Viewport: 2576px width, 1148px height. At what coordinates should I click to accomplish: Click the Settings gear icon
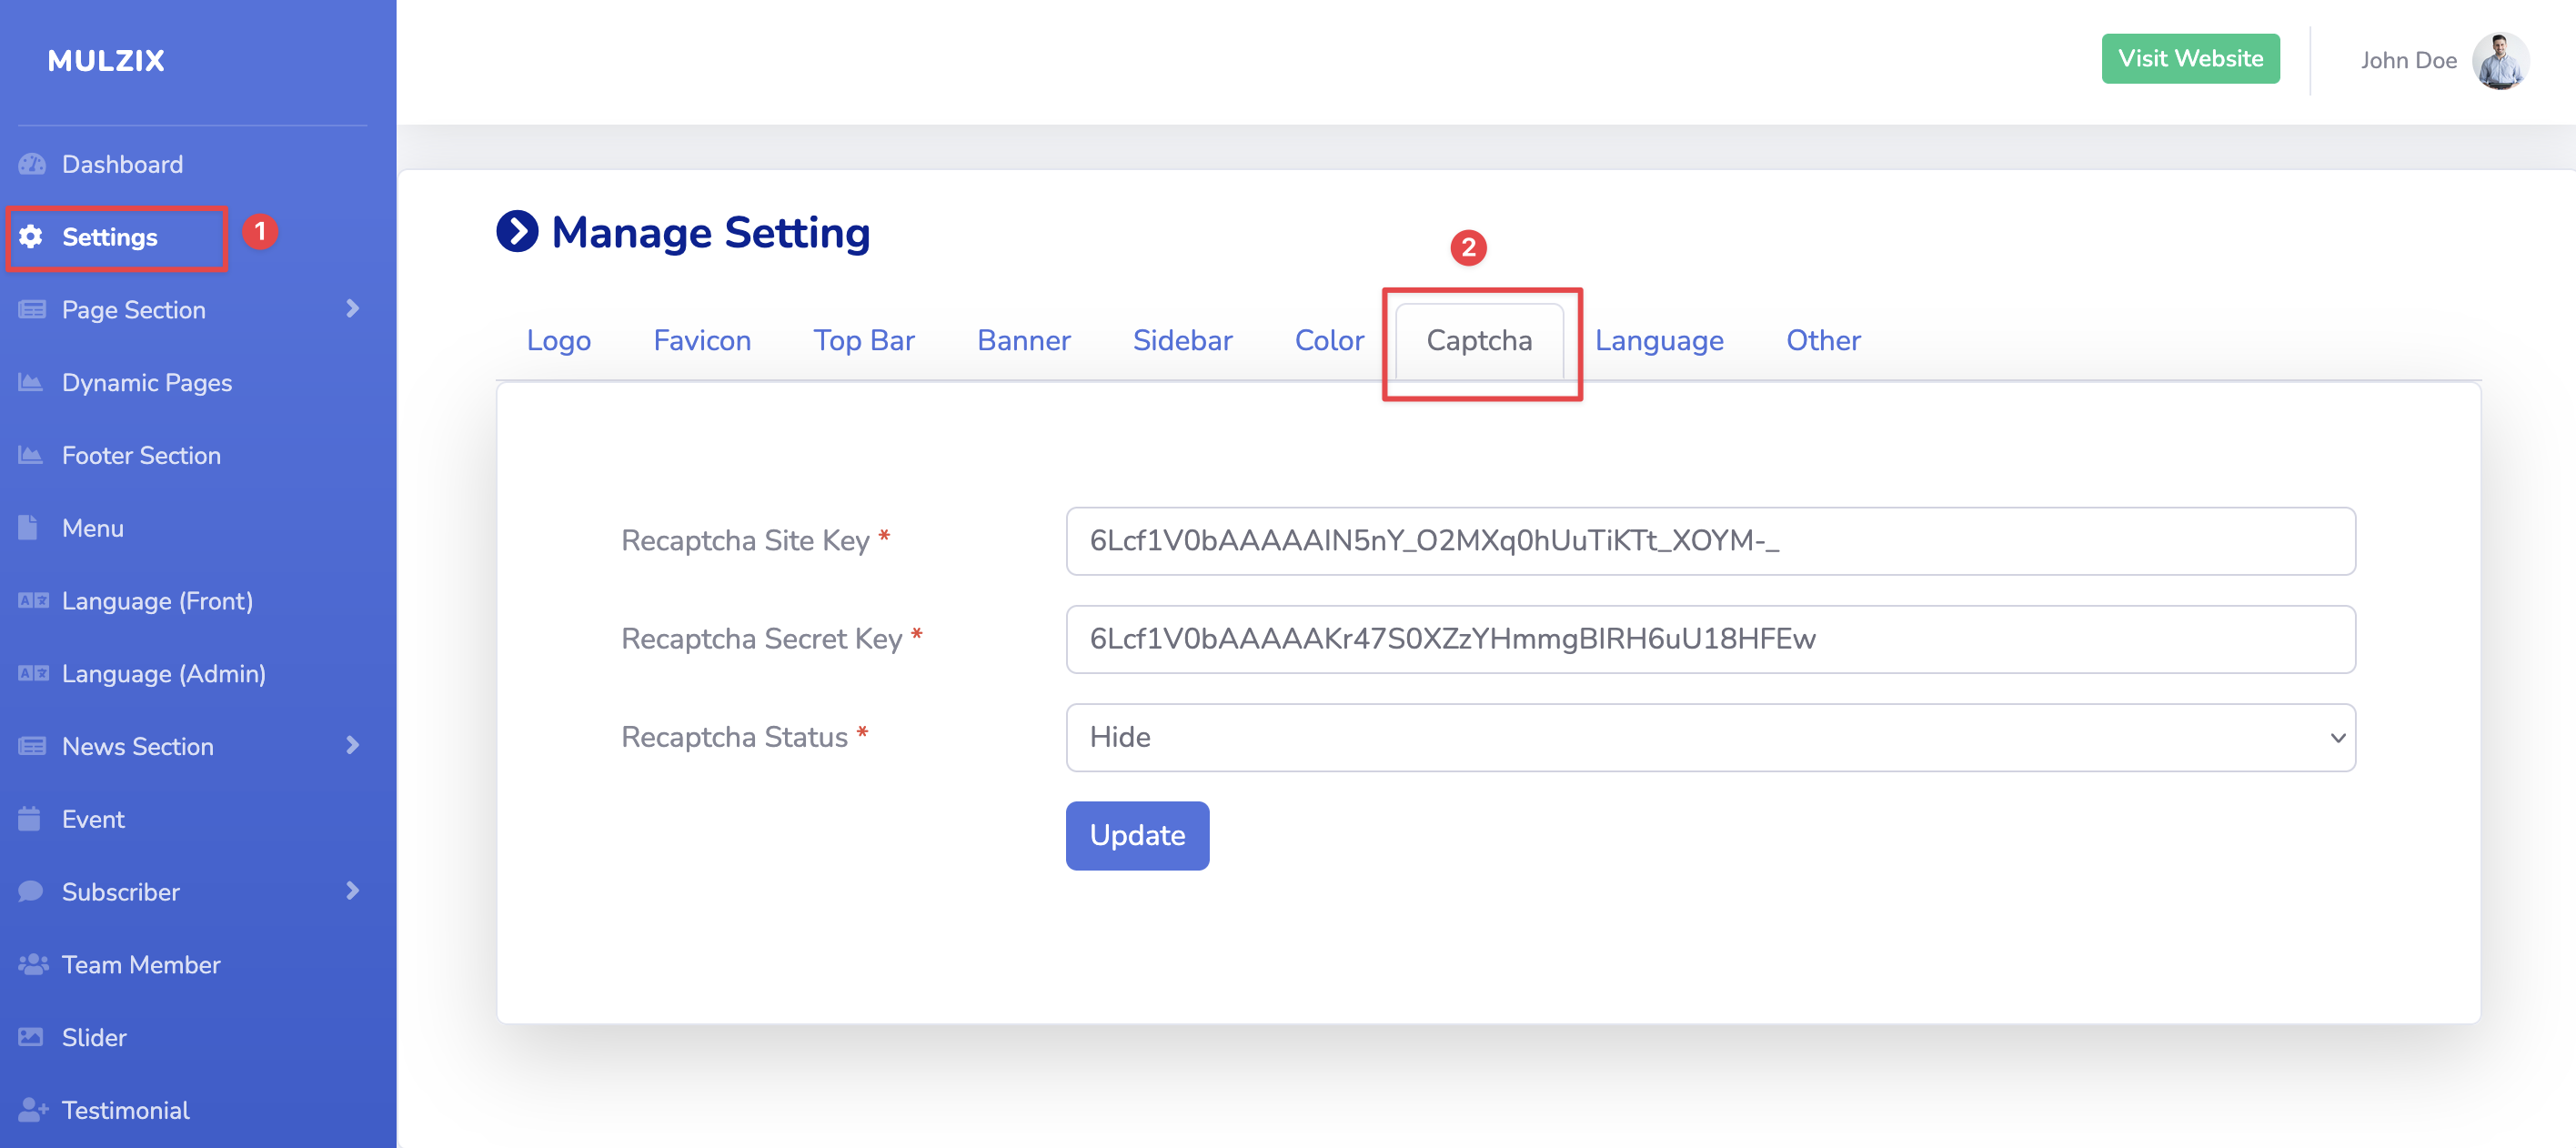pos(31,237)
